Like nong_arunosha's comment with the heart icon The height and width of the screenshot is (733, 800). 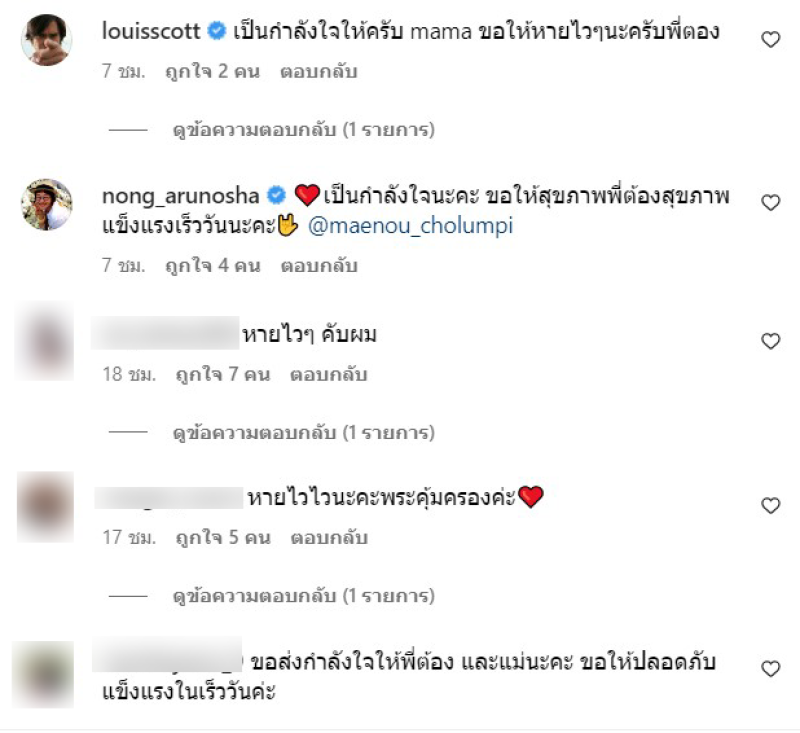[x=770, y=203]
